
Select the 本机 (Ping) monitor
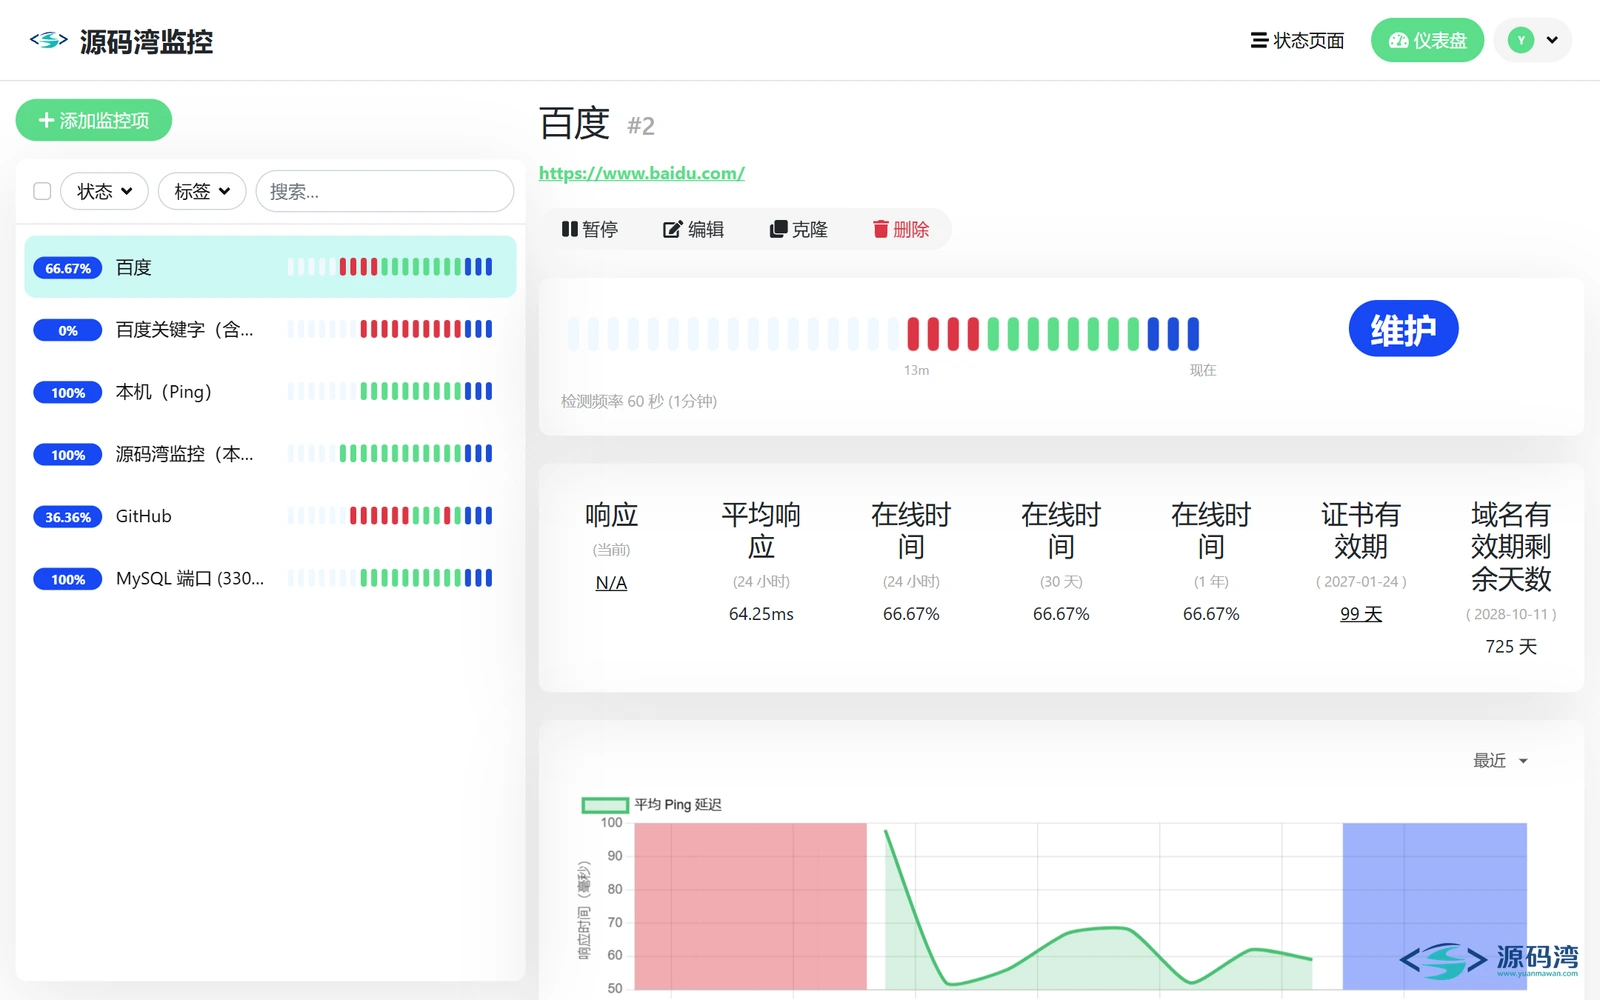270,392
